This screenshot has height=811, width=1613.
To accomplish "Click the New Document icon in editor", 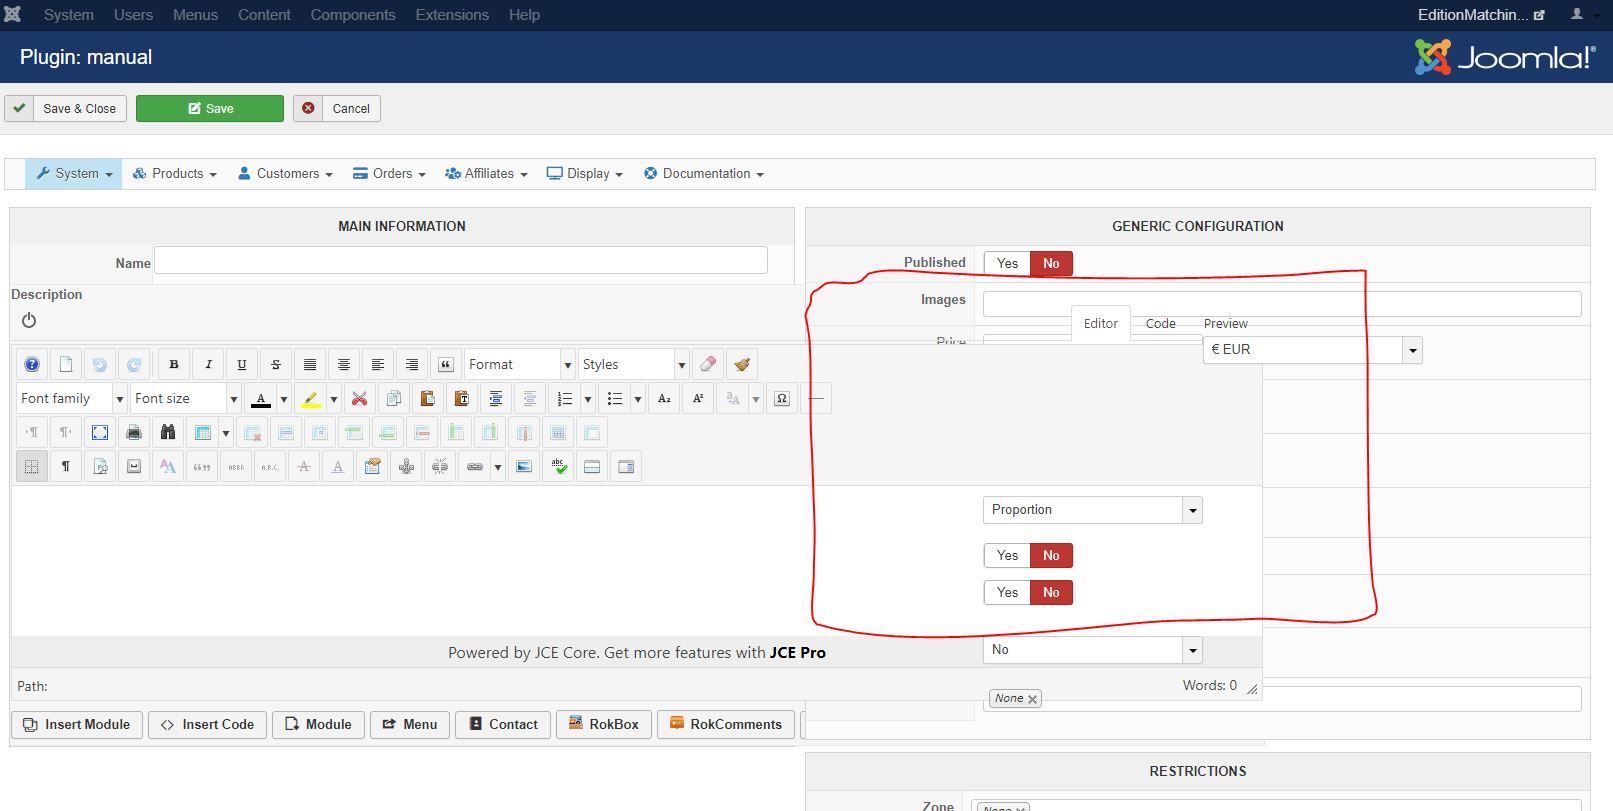I will point(66,364).
